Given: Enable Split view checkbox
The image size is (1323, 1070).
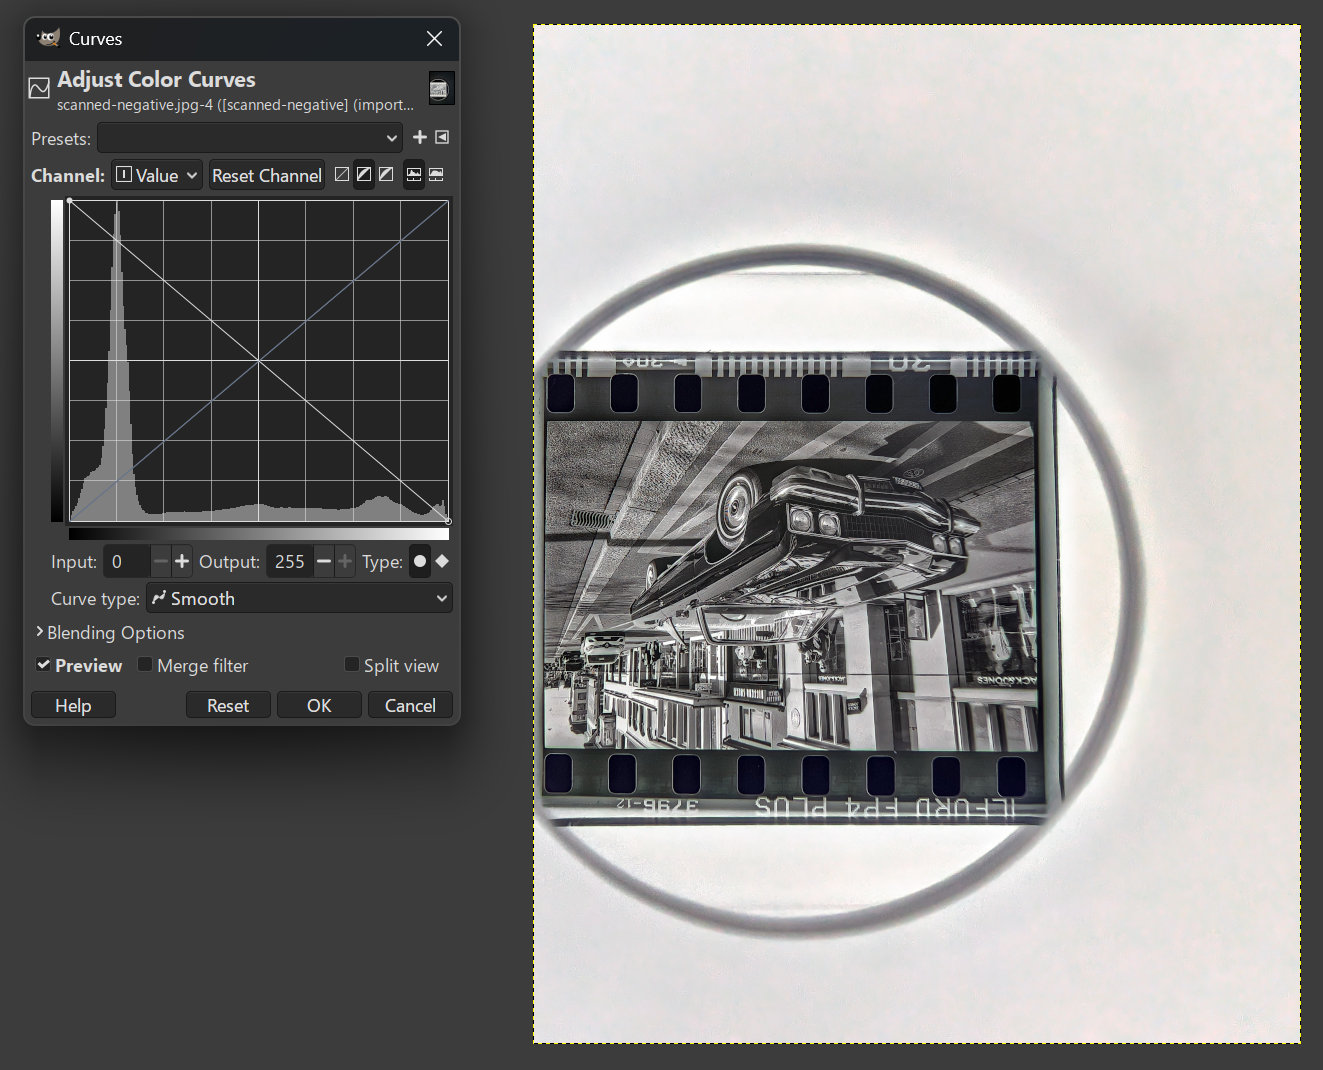Looking at the screenshot, I should [x=352, y=665].
